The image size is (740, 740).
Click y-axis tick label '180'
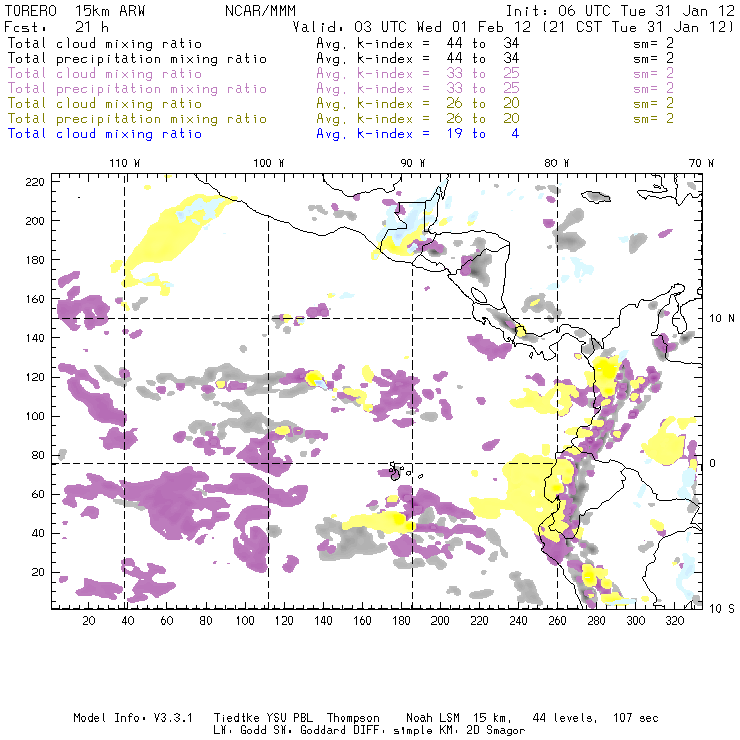35,260
